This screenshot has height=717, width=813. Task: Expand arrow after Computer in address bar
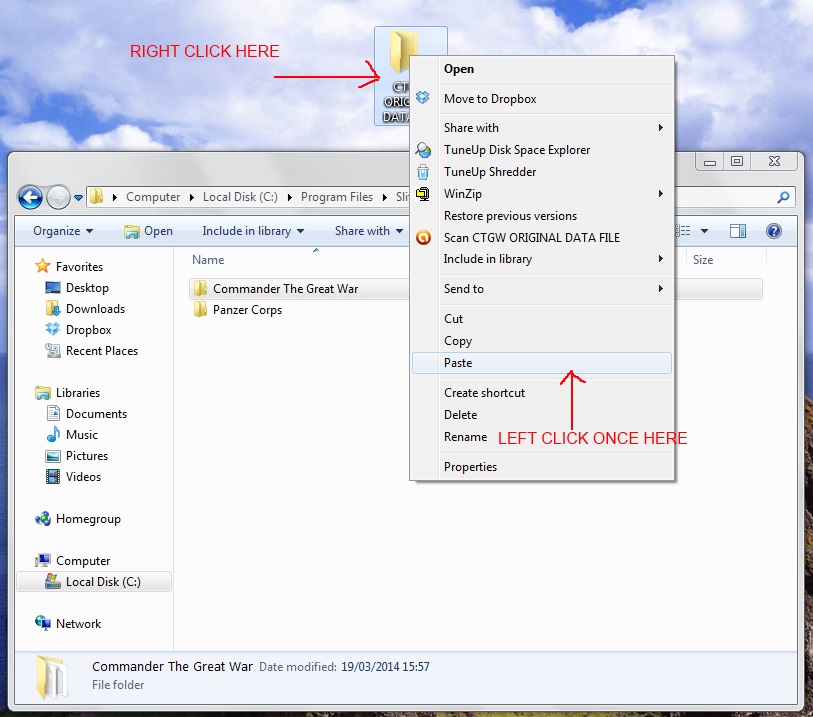(192, 197)
